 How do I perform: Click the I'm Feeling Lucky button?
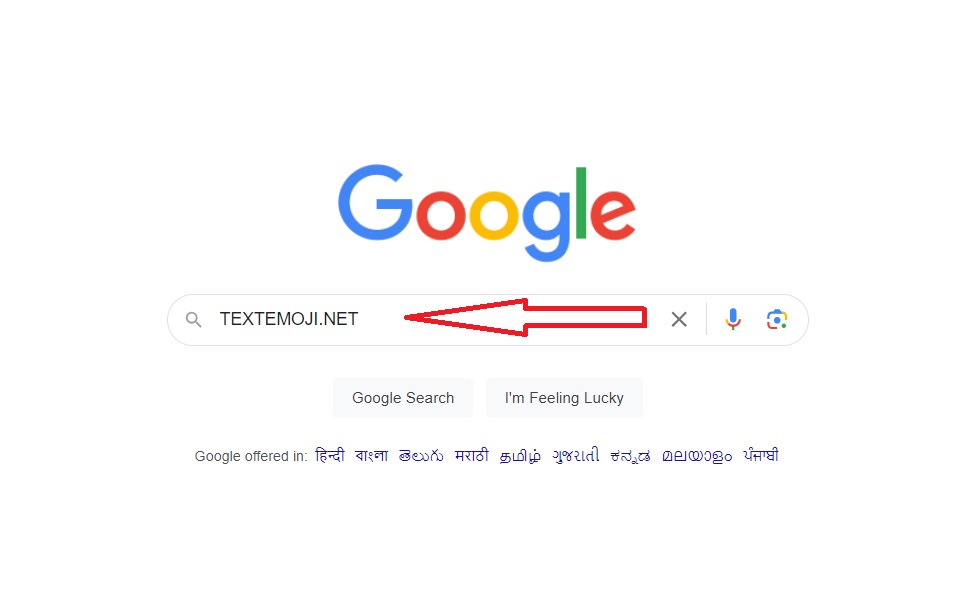(x=564, y=398)
